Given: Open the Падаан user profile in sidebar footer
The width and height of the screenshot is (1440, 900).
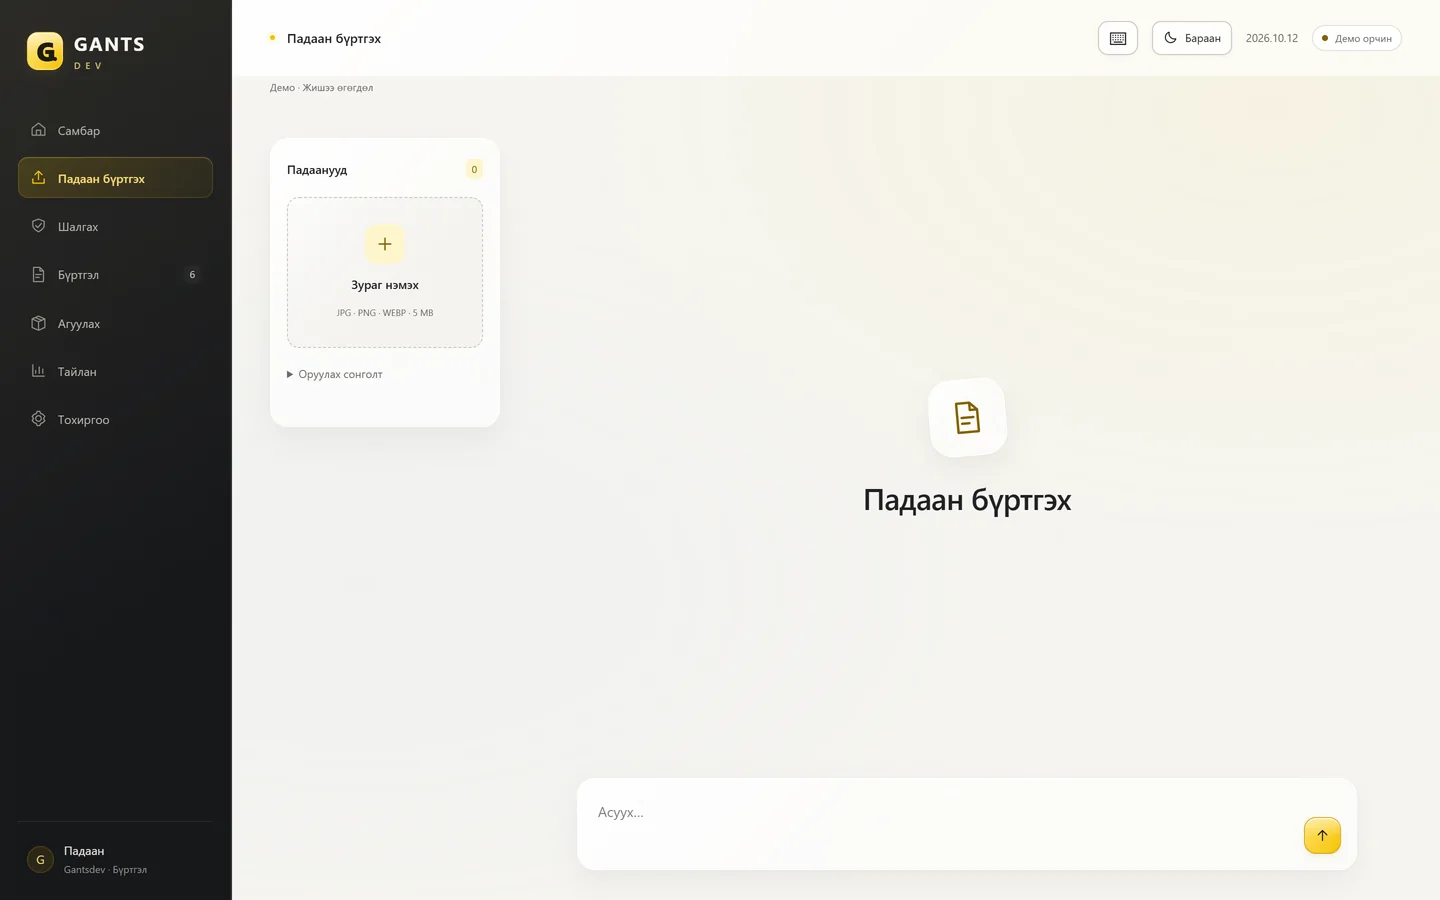Looking at the screenshot, I should tap(115, 859).
